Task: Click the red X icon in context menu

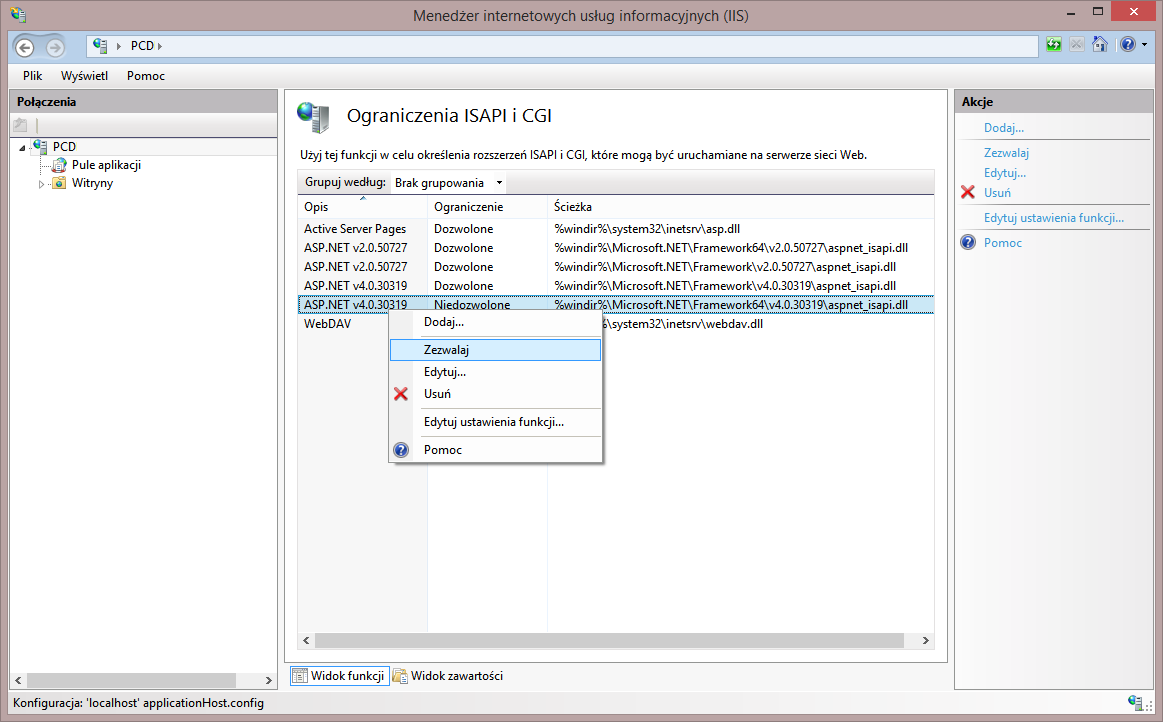Action: [401, 394]
